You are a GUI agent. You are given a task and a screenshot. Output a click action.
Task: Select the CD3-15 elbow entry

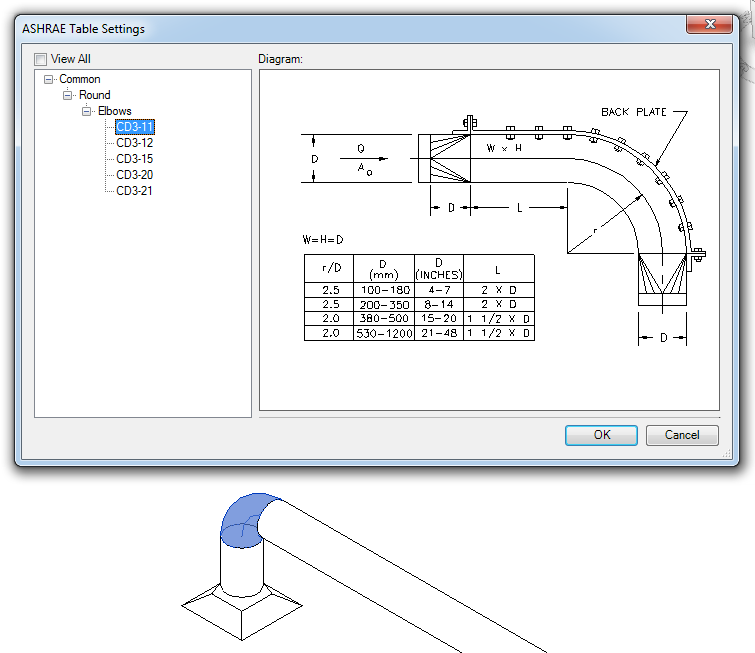[135, 159]
